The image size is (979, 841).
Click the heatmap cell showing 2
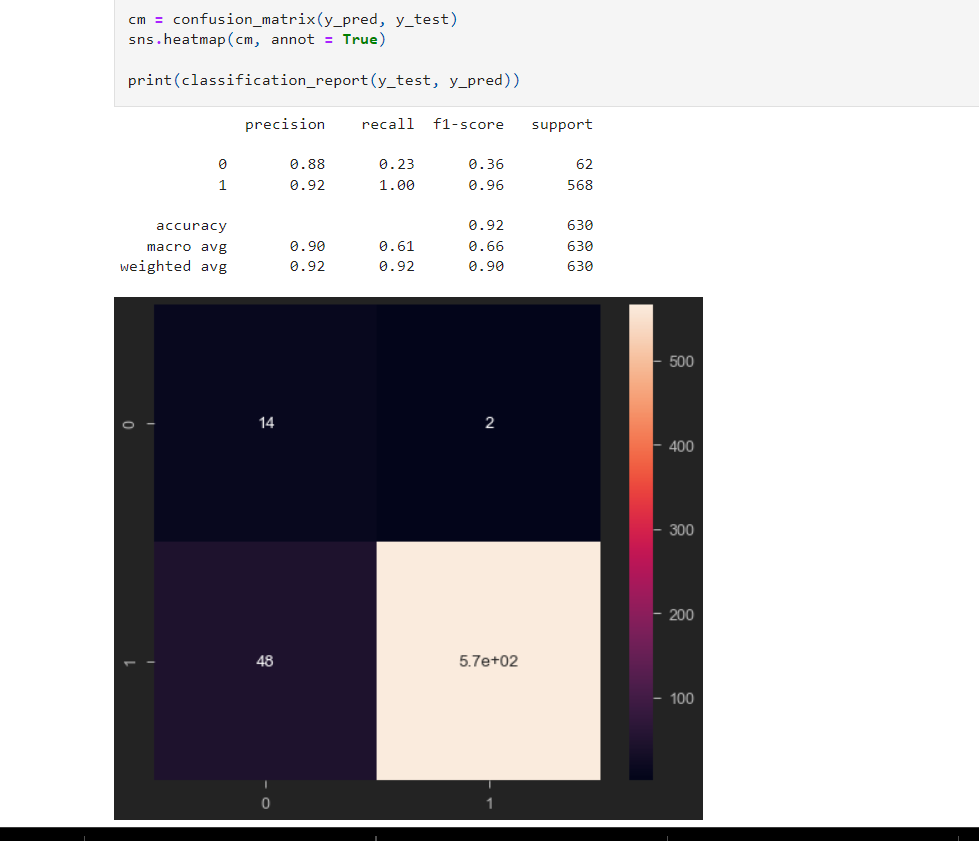pos(489,422)
